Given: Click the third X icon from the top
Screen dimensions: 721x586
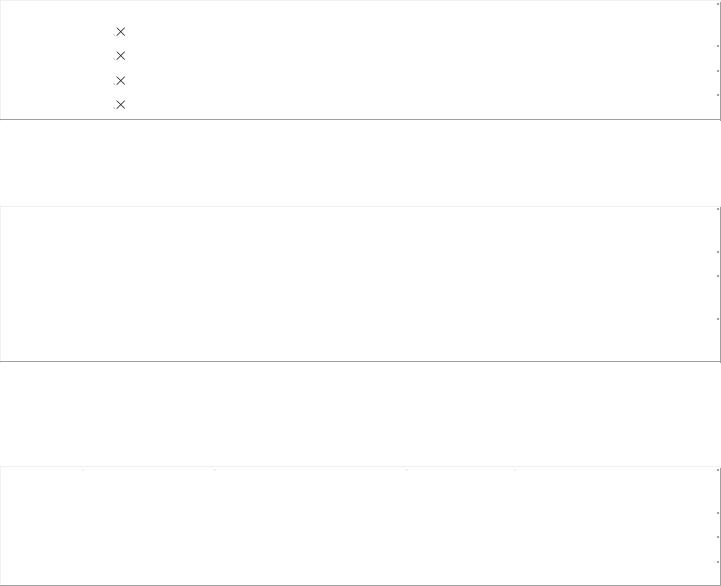Looking at the screenshot, I should (120, 80).
